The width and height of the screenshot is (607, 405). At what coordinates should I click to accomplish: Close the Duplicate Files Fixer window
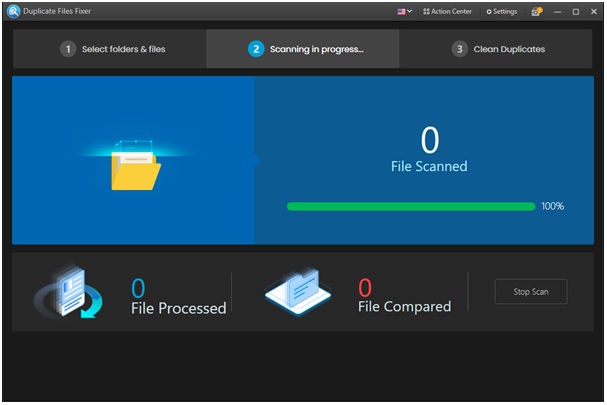tap(594, 12)
